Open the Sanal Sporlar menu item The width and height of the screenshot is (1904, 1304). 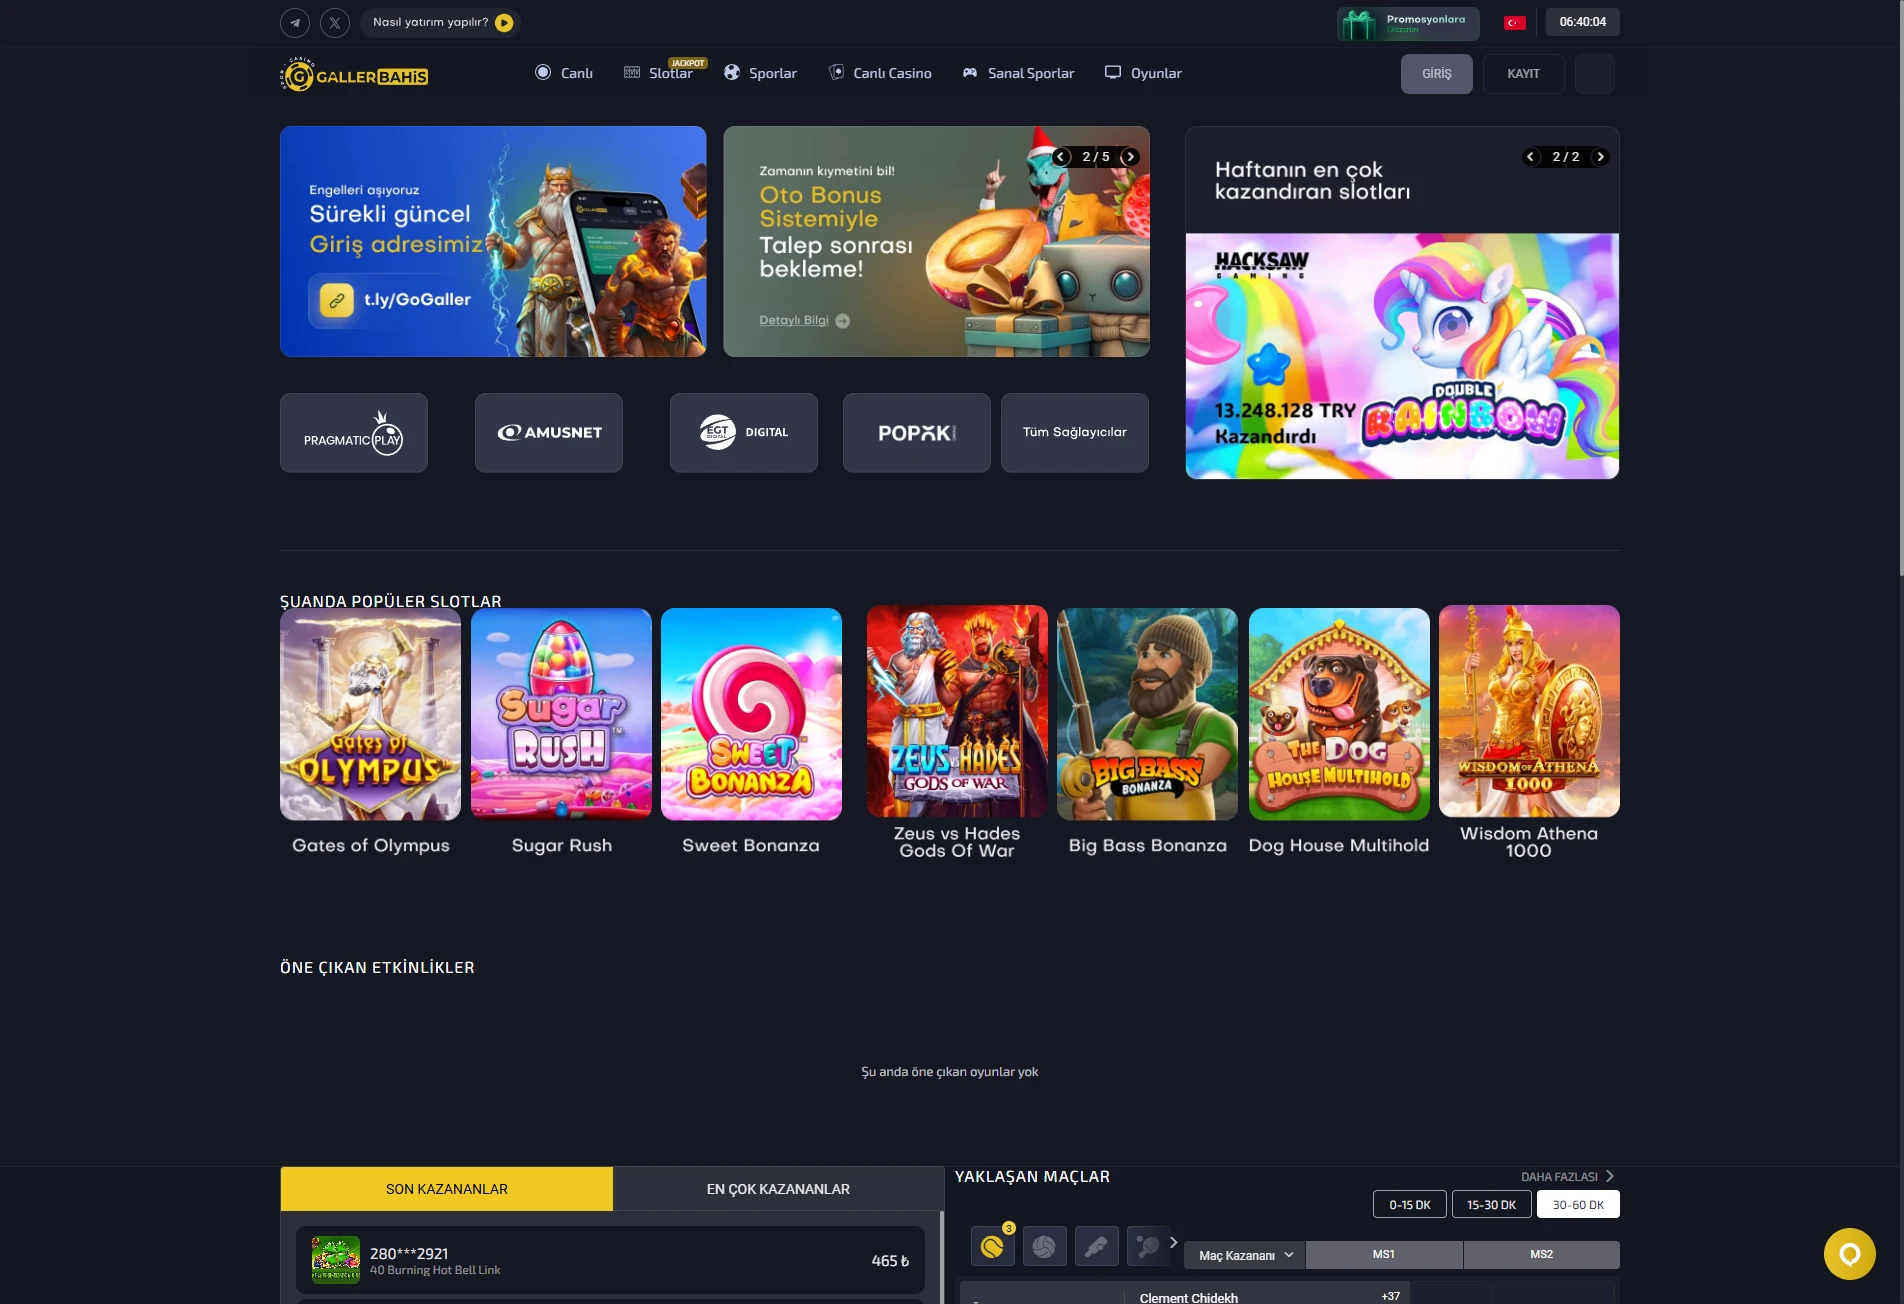click(1018, 73)
